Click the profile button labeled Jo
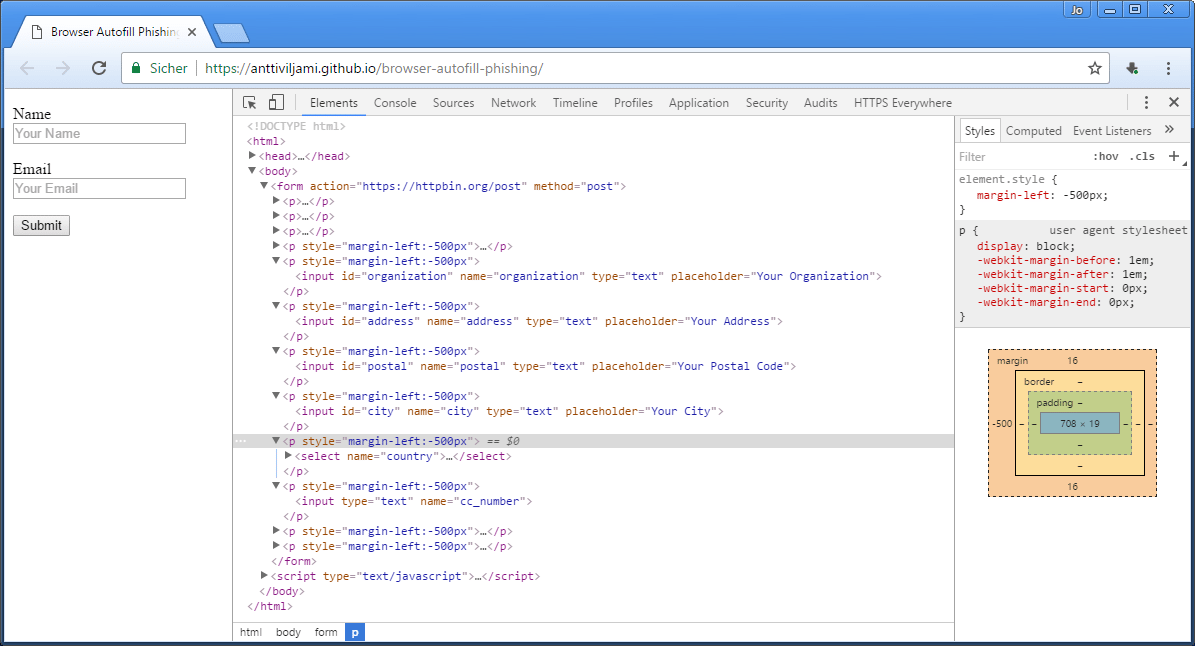1195x646 pixels. 1077,10
